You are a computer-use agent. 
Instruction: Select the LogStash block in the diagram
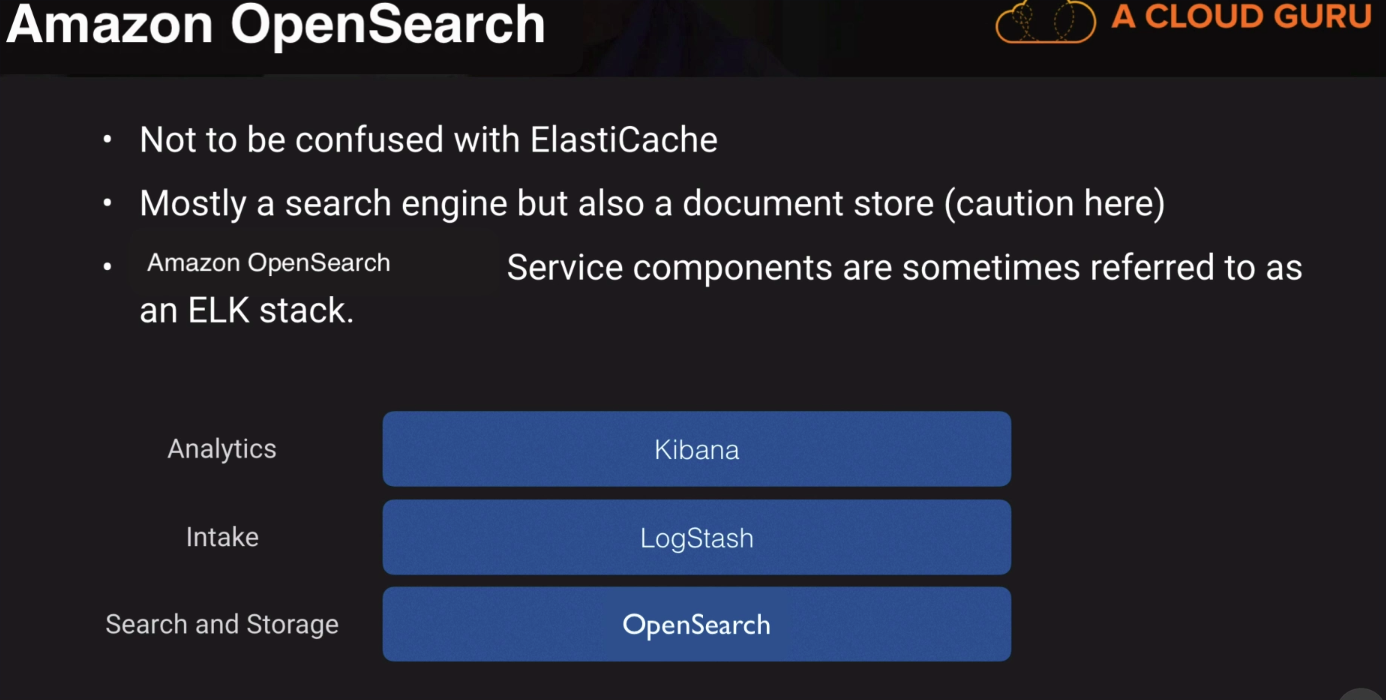(x=696, y=538)
